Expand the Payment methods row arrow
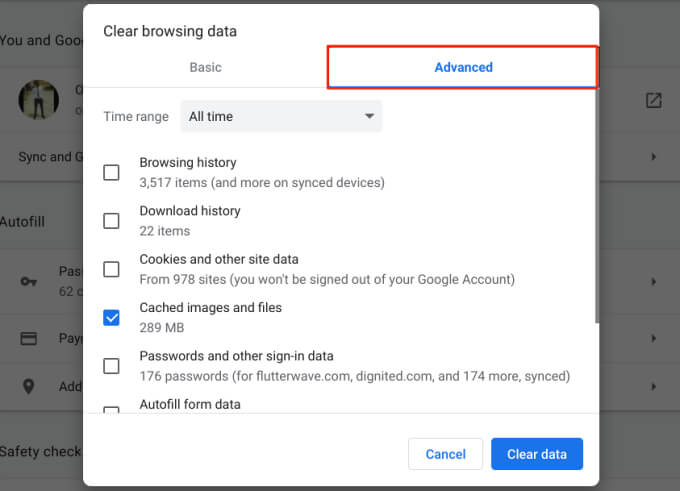This screenshot has height=491, width=680. [x=653, y=338]
